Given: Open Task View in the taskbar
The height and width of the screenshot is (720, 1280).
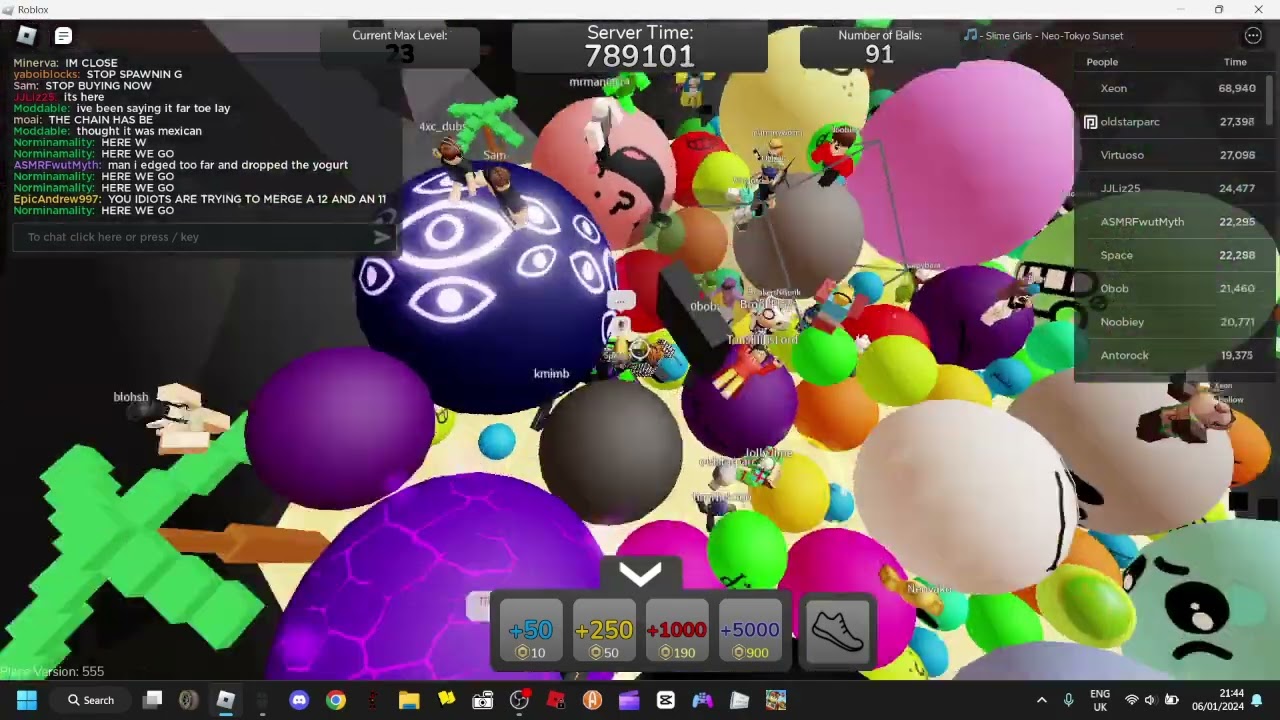Looking at the screenshot, I should (152, 700).
